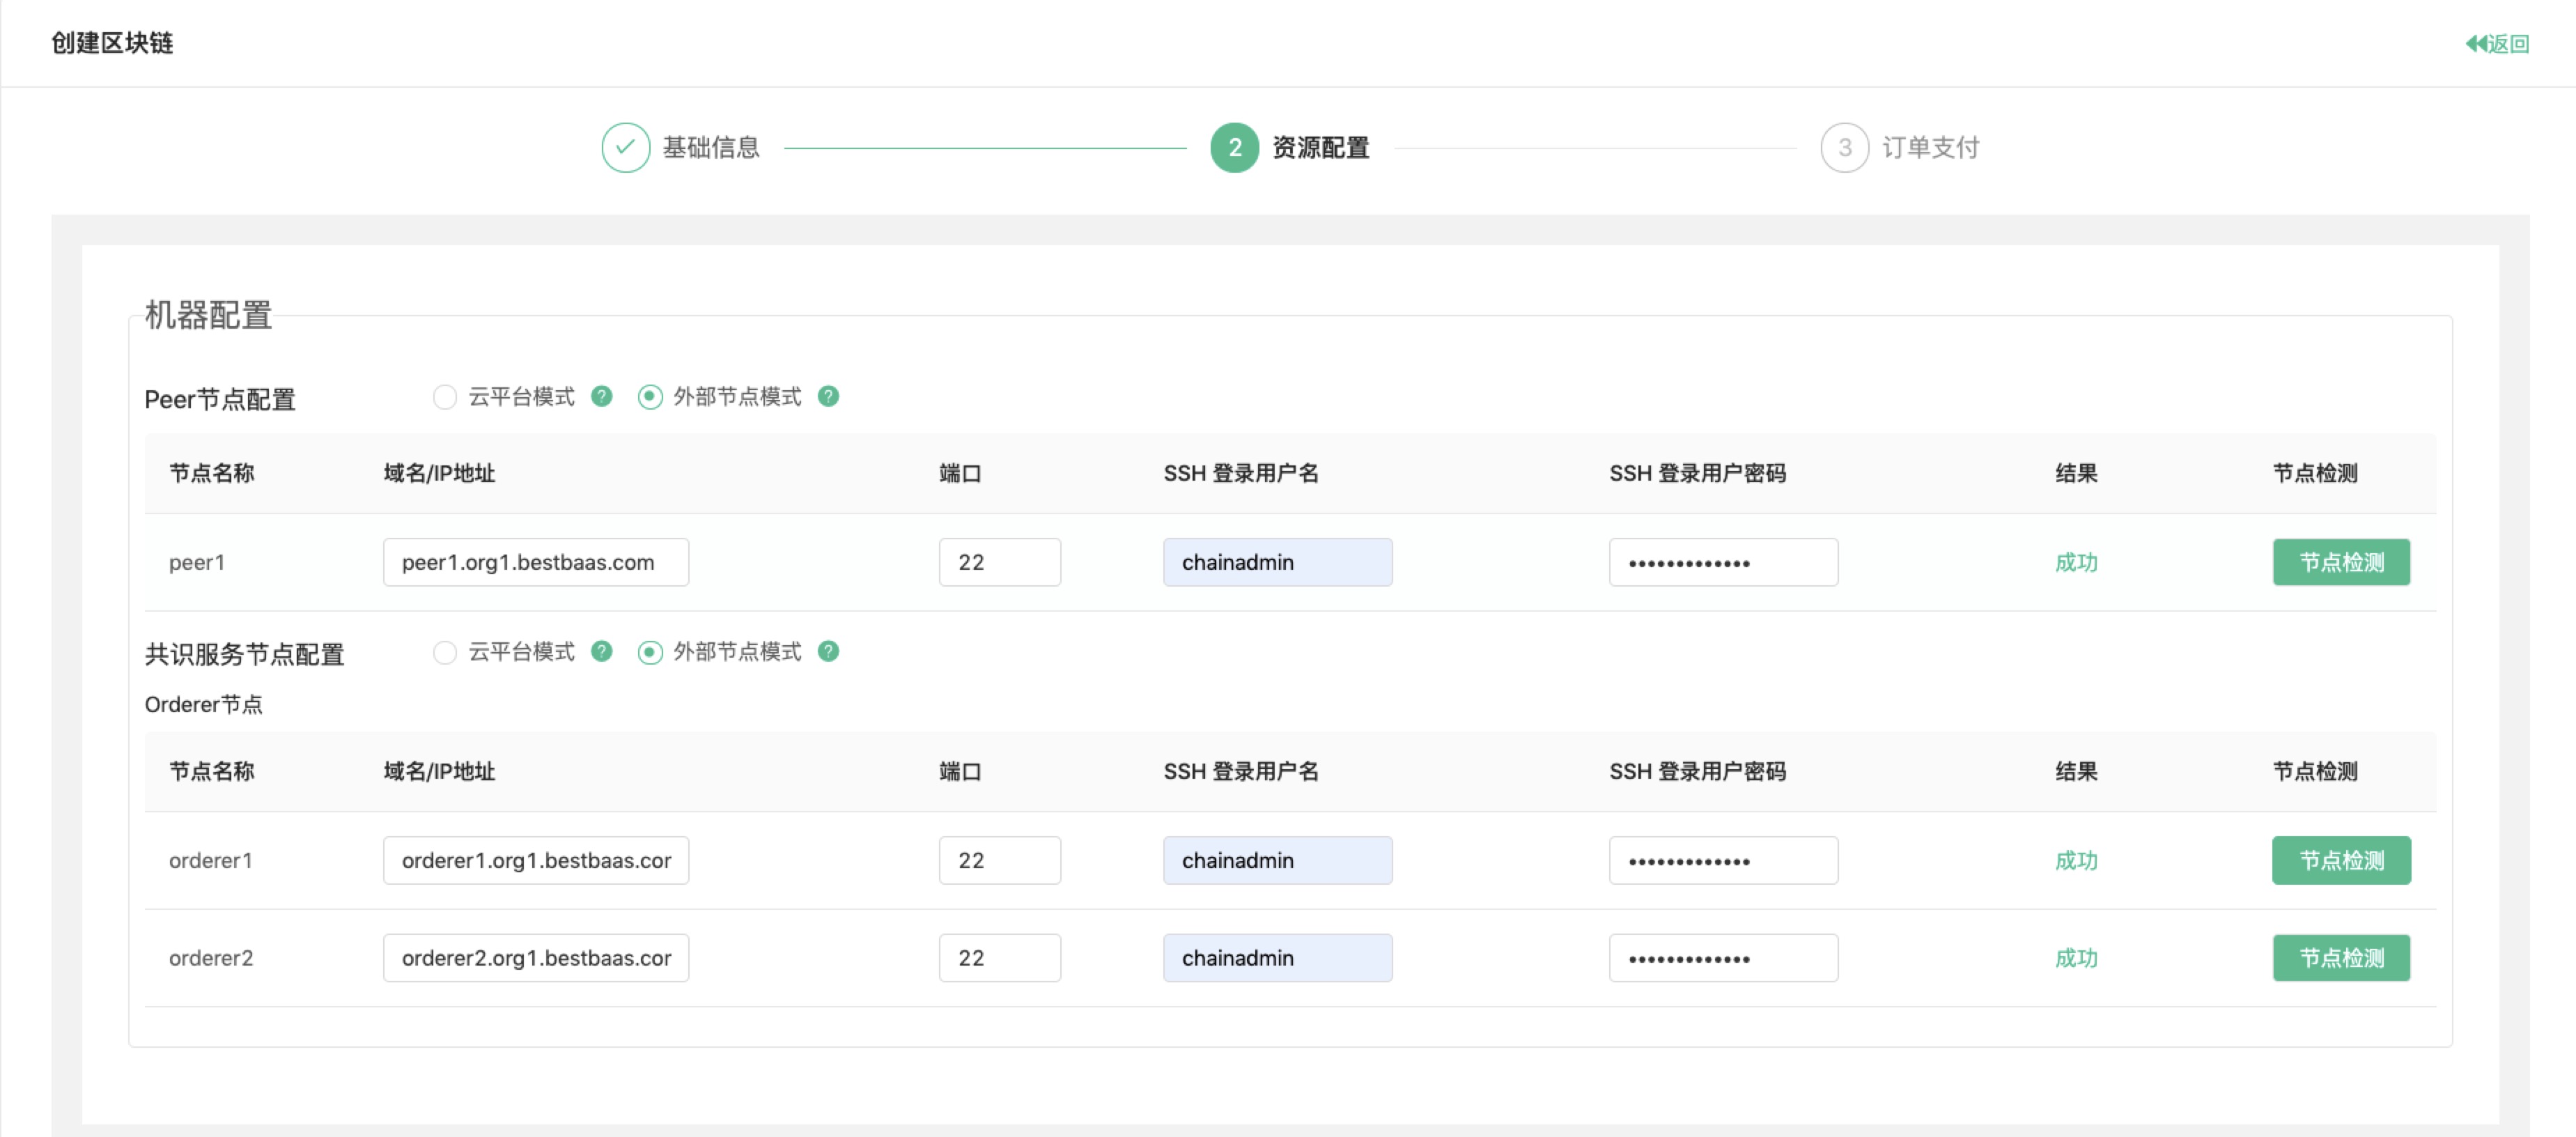This screenshot has height=1137, width=2576.
Task: Click orderer2 SSH password field
Action: [x=1723, y=958]
